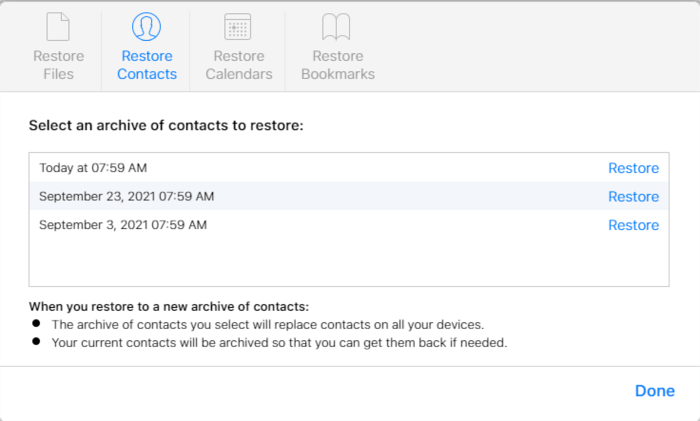Click the empty area of the archive list

349,262
